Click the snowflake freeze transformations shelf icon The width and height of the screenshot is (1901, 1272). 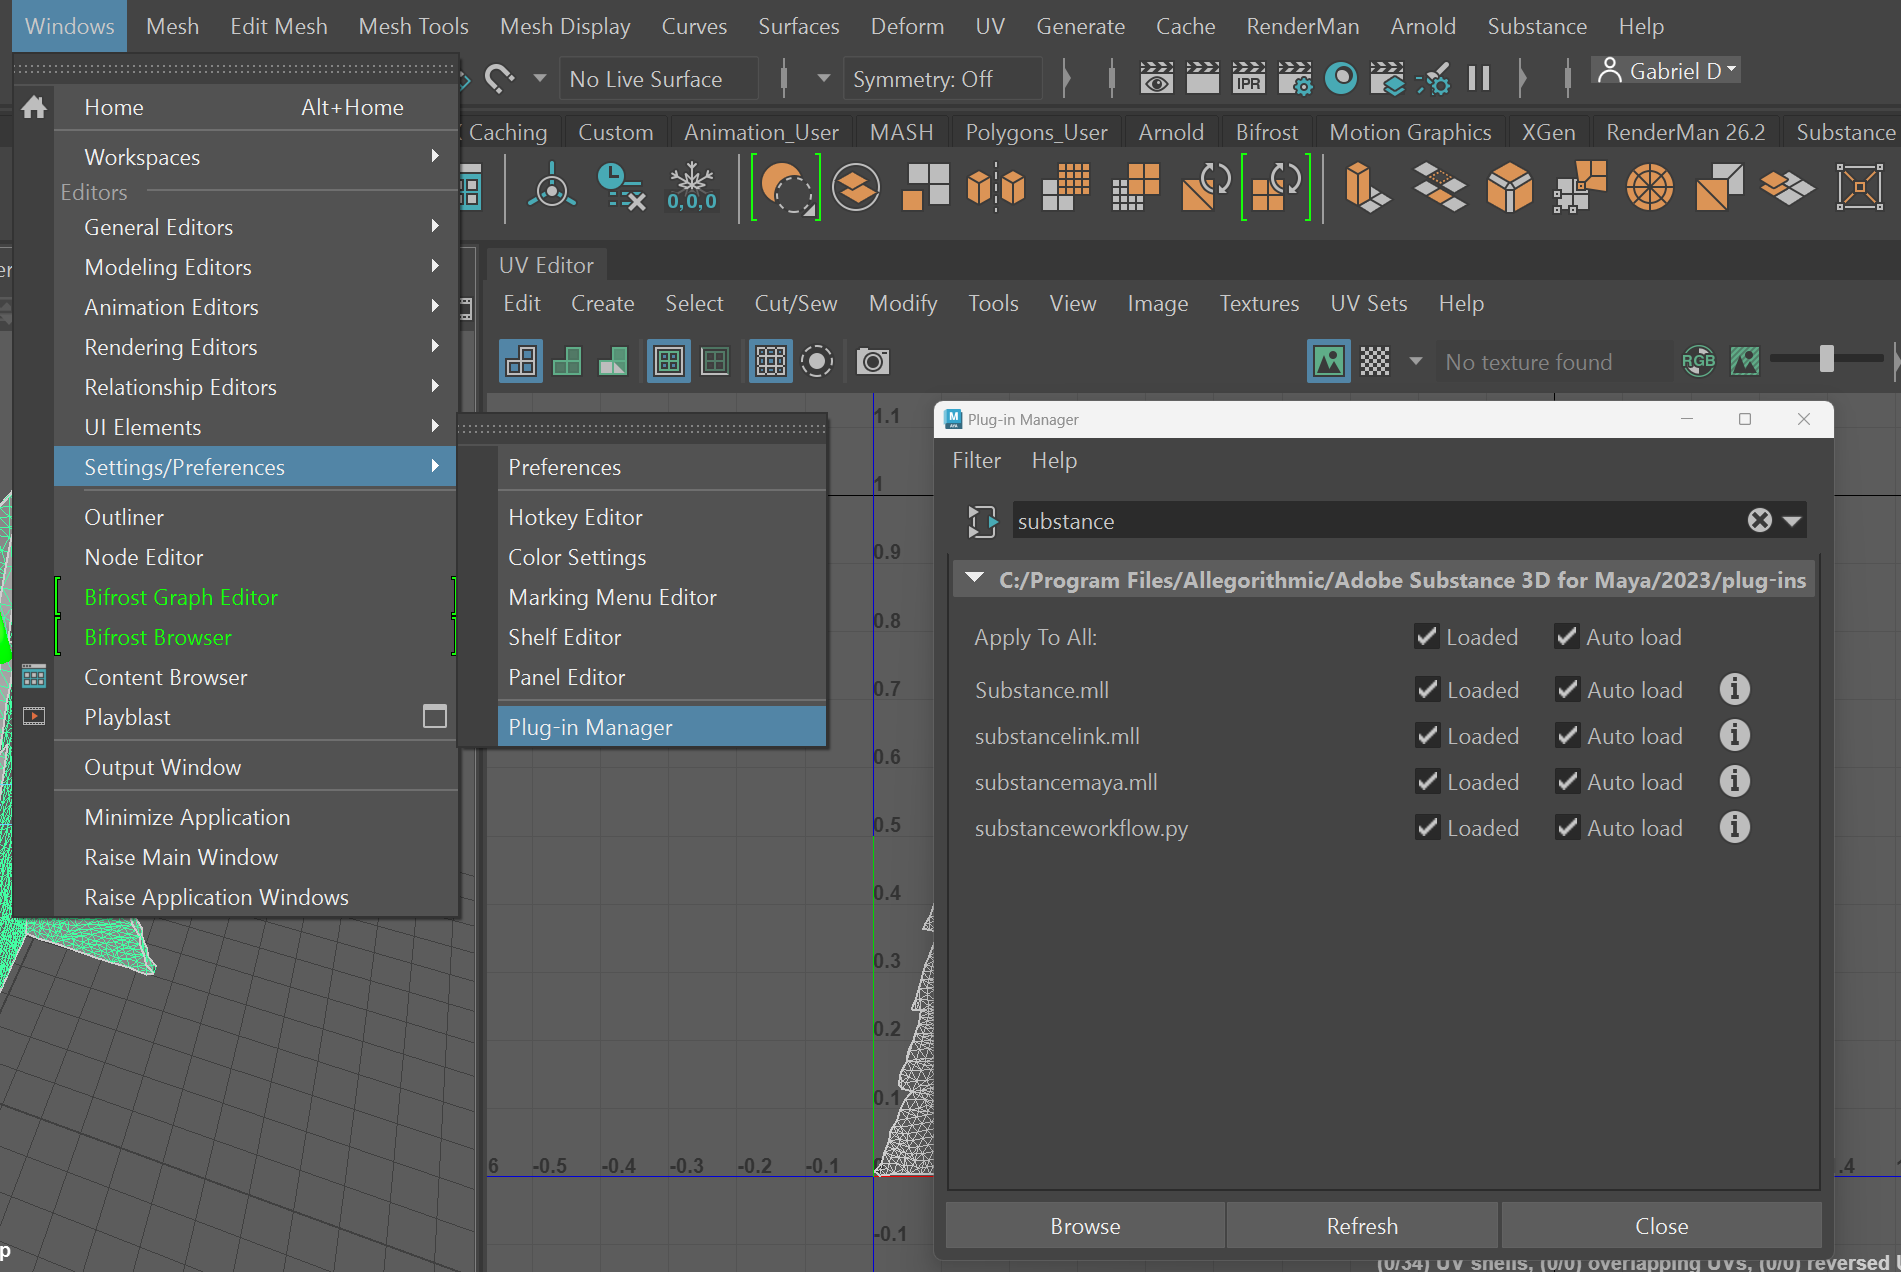pos(691,187)
